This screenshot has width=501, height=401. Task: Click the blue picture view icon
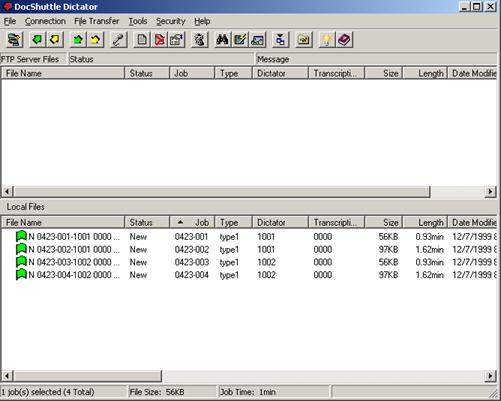(x=258, y=40)
